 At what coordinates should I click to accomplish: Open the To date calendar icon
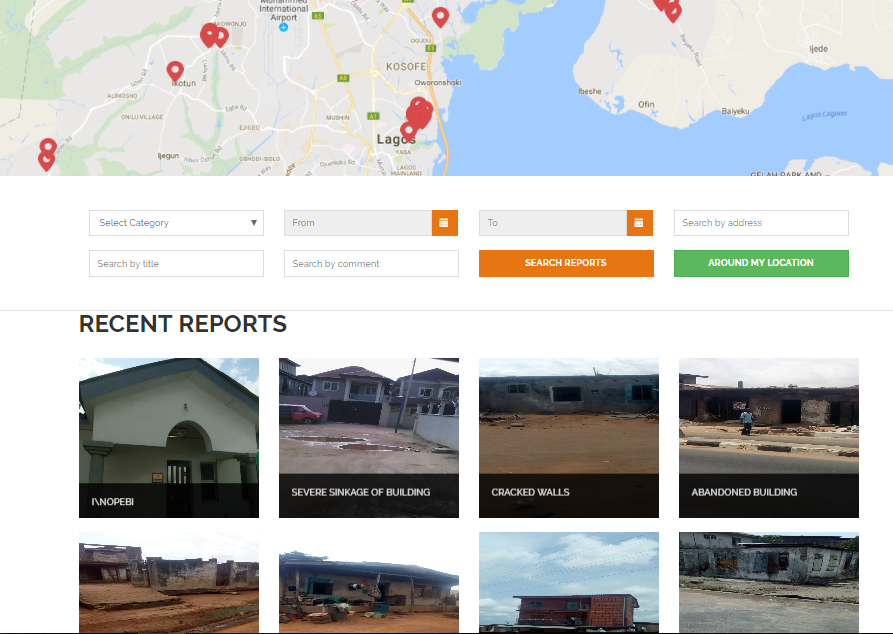coord(639,223)
